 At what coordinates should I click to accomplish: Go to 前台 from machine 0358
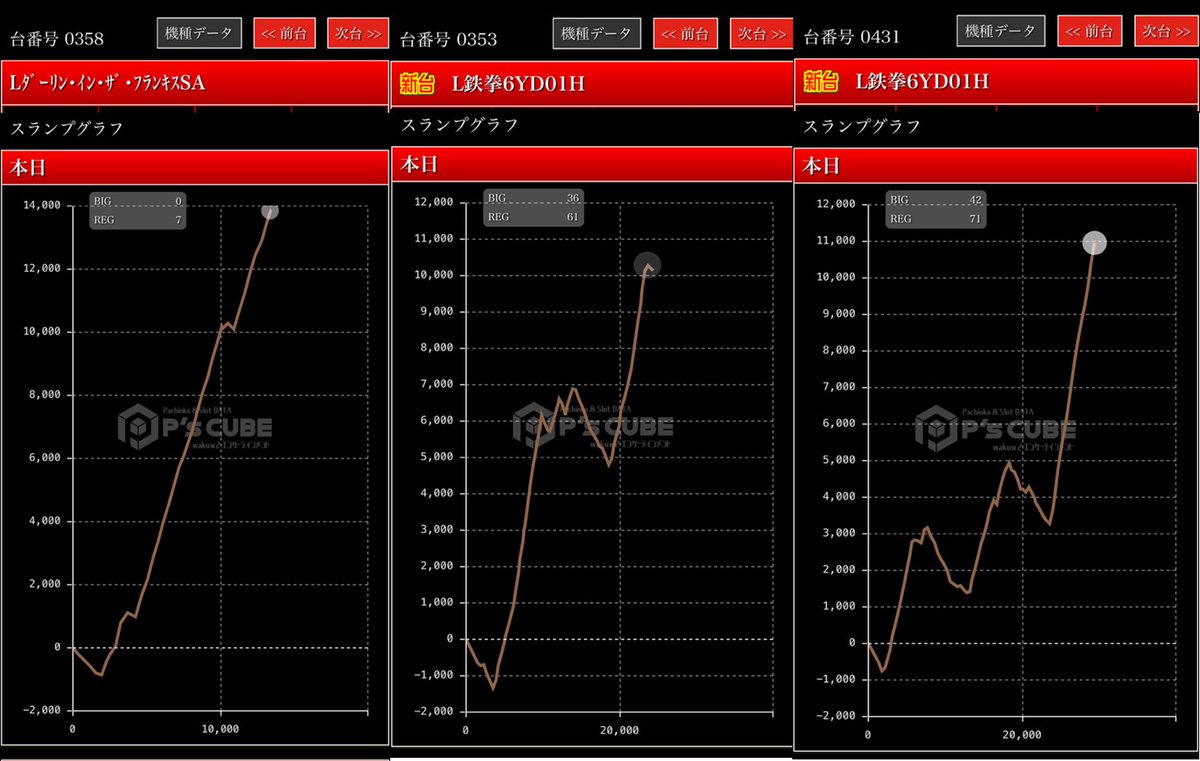pyautogui.click(x=285, y=33)
